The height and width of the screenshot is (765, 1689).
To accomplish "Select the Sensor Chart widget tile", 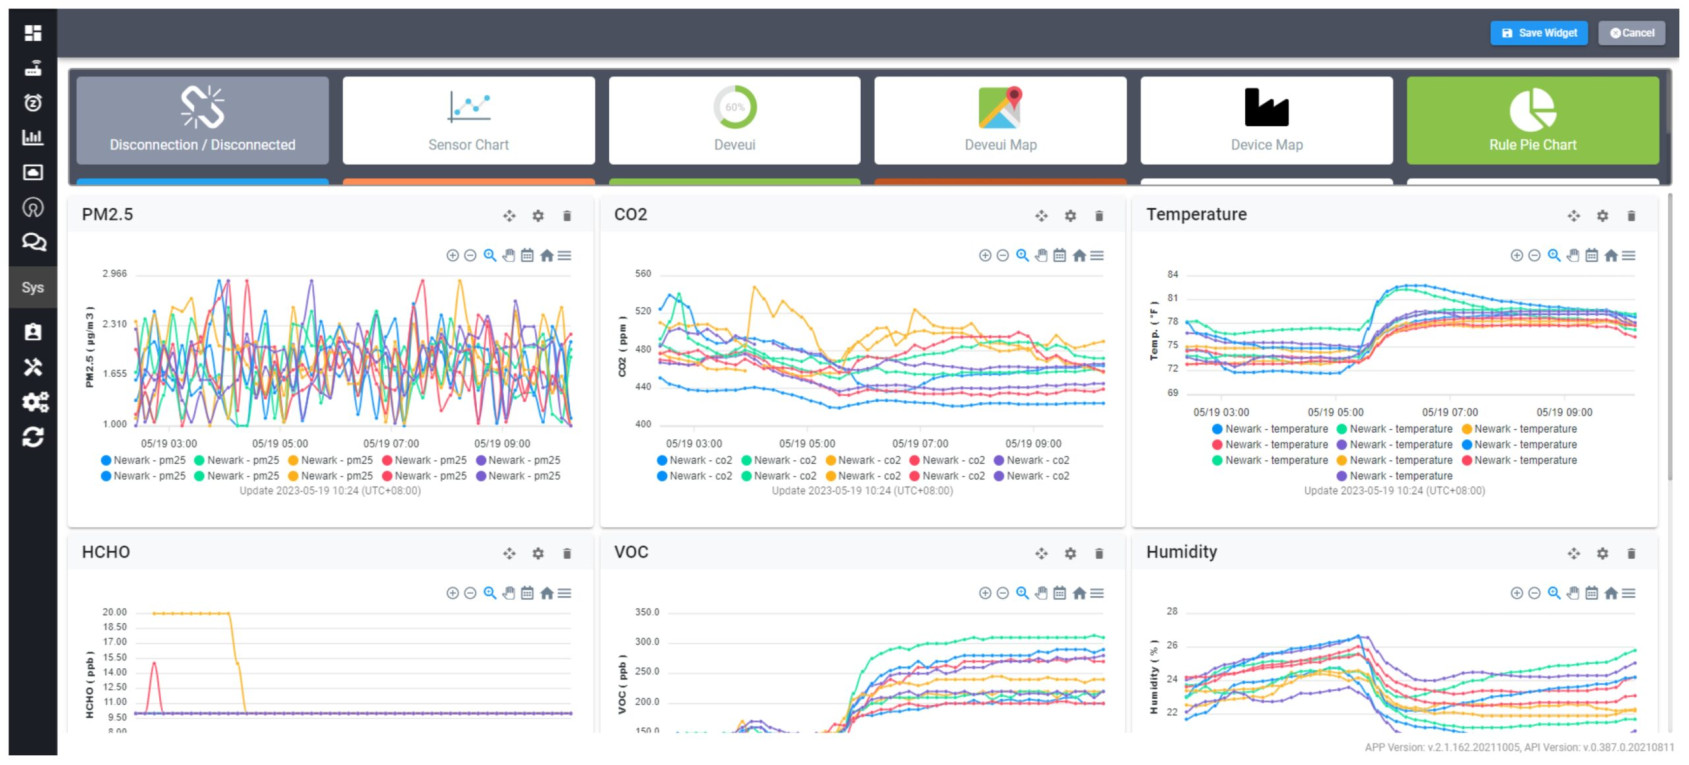I will click(x=468, y=120).
